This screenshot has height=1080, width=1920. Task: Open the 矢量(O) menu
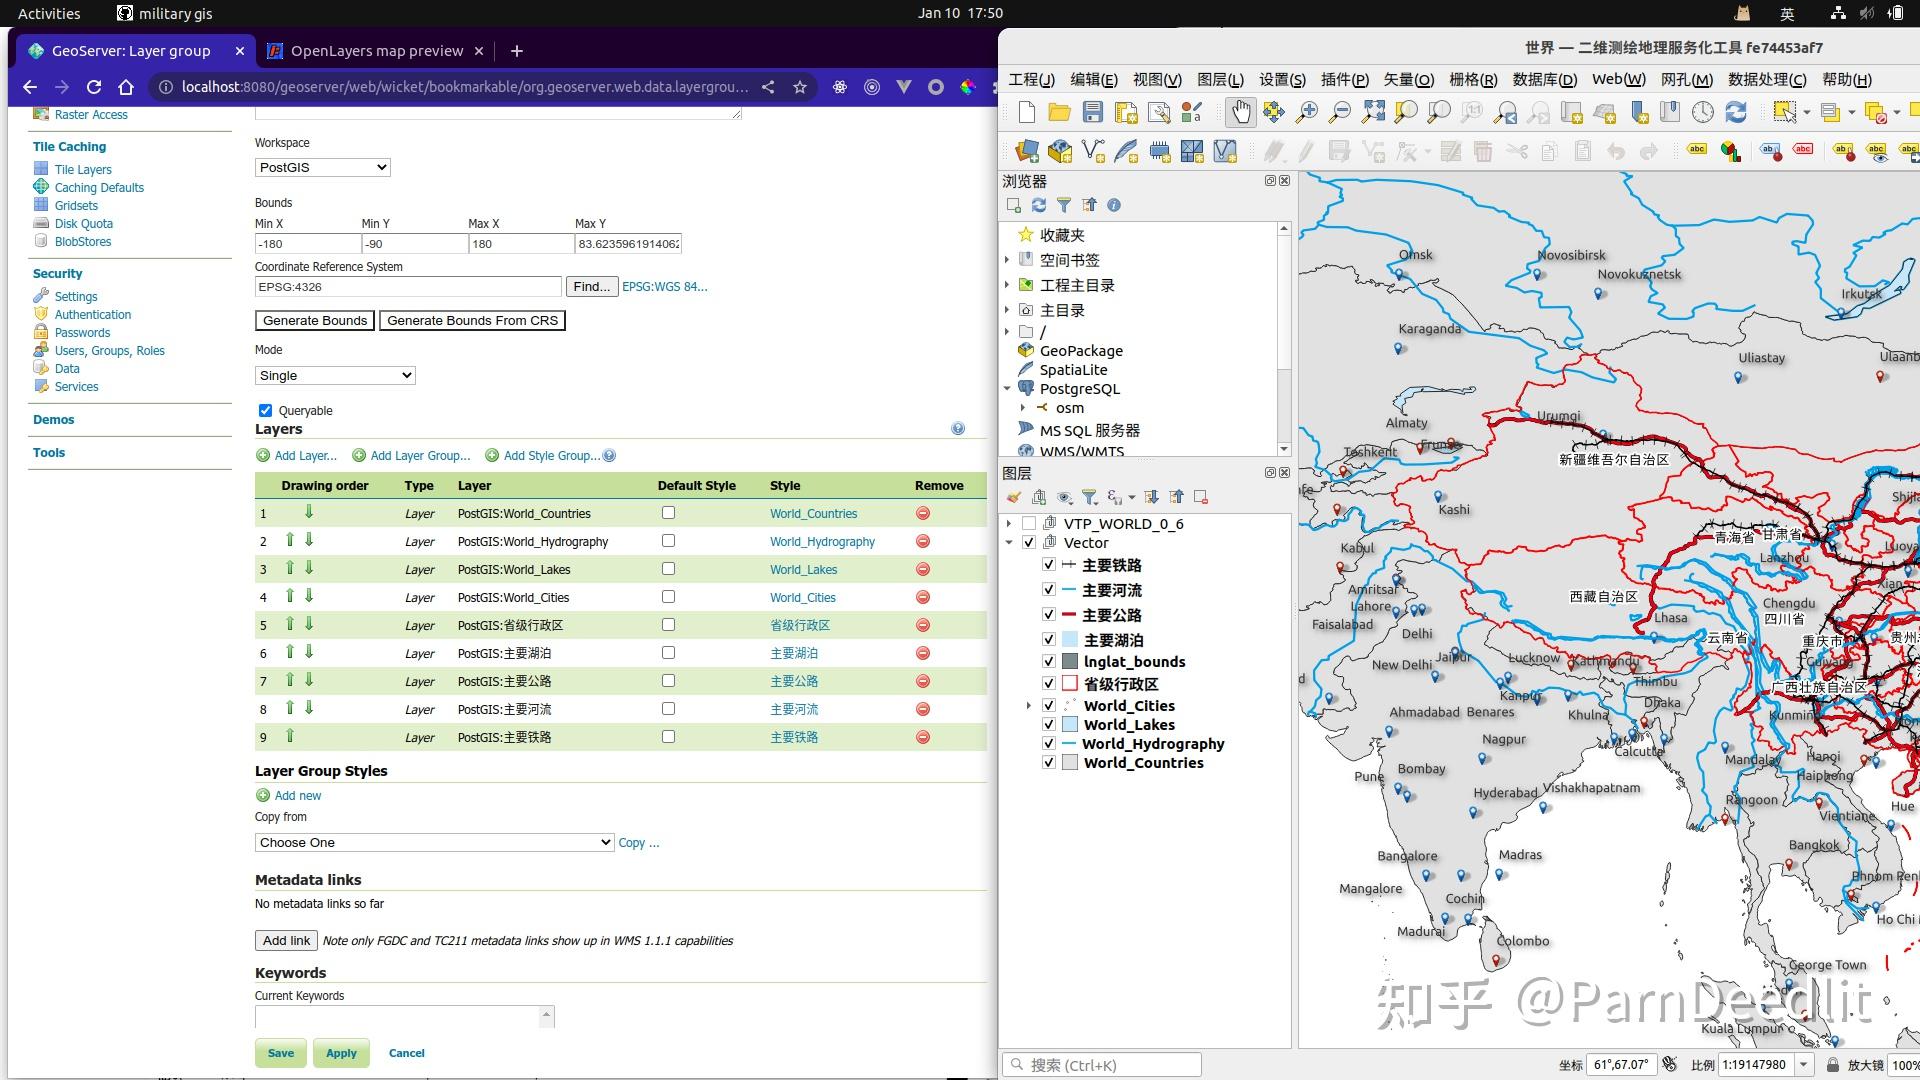(x=1408, y=80)
